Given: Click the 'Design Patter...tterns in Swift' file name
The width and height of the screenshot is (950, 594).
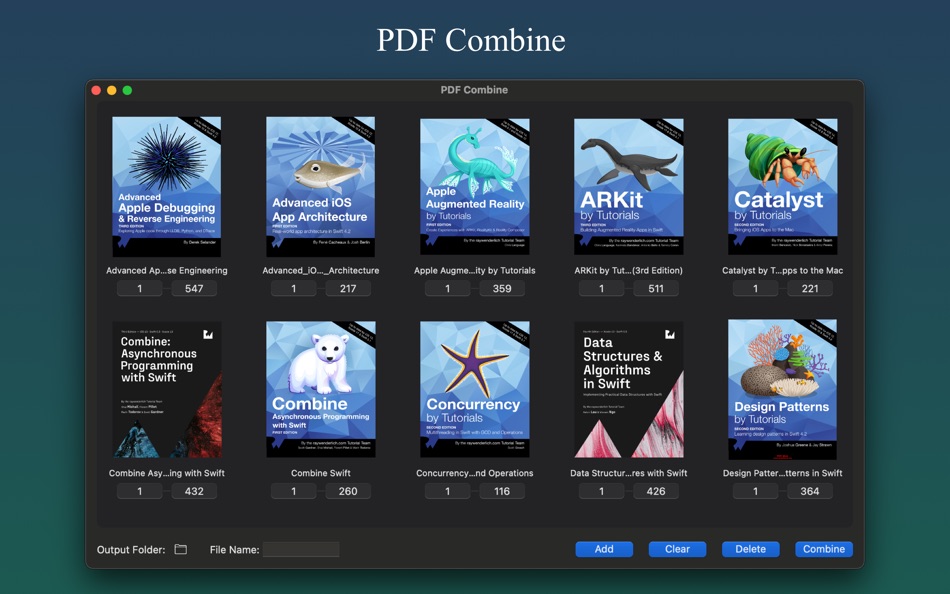Looking at the screenshot, I should [782, 473].
